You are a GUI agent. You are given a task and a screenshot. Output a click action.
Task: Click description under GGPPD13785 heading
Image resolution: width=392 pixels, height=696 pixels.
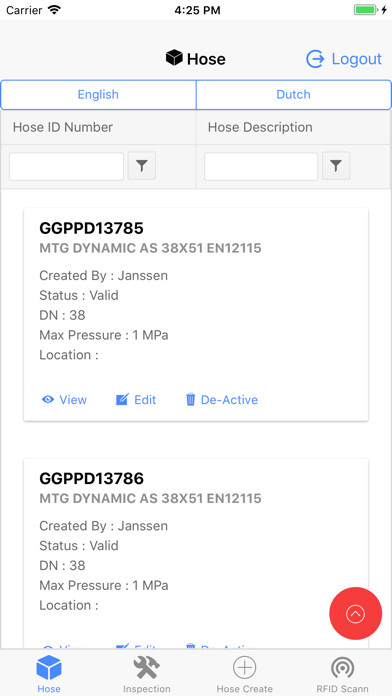pos(150,248)
